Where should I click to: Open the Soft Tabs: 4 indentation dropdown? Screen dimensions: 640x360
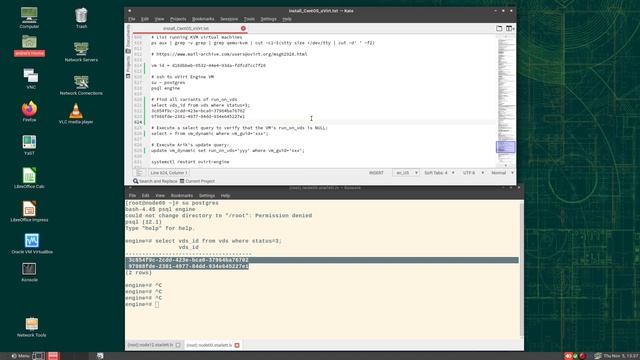click(439, 173)
